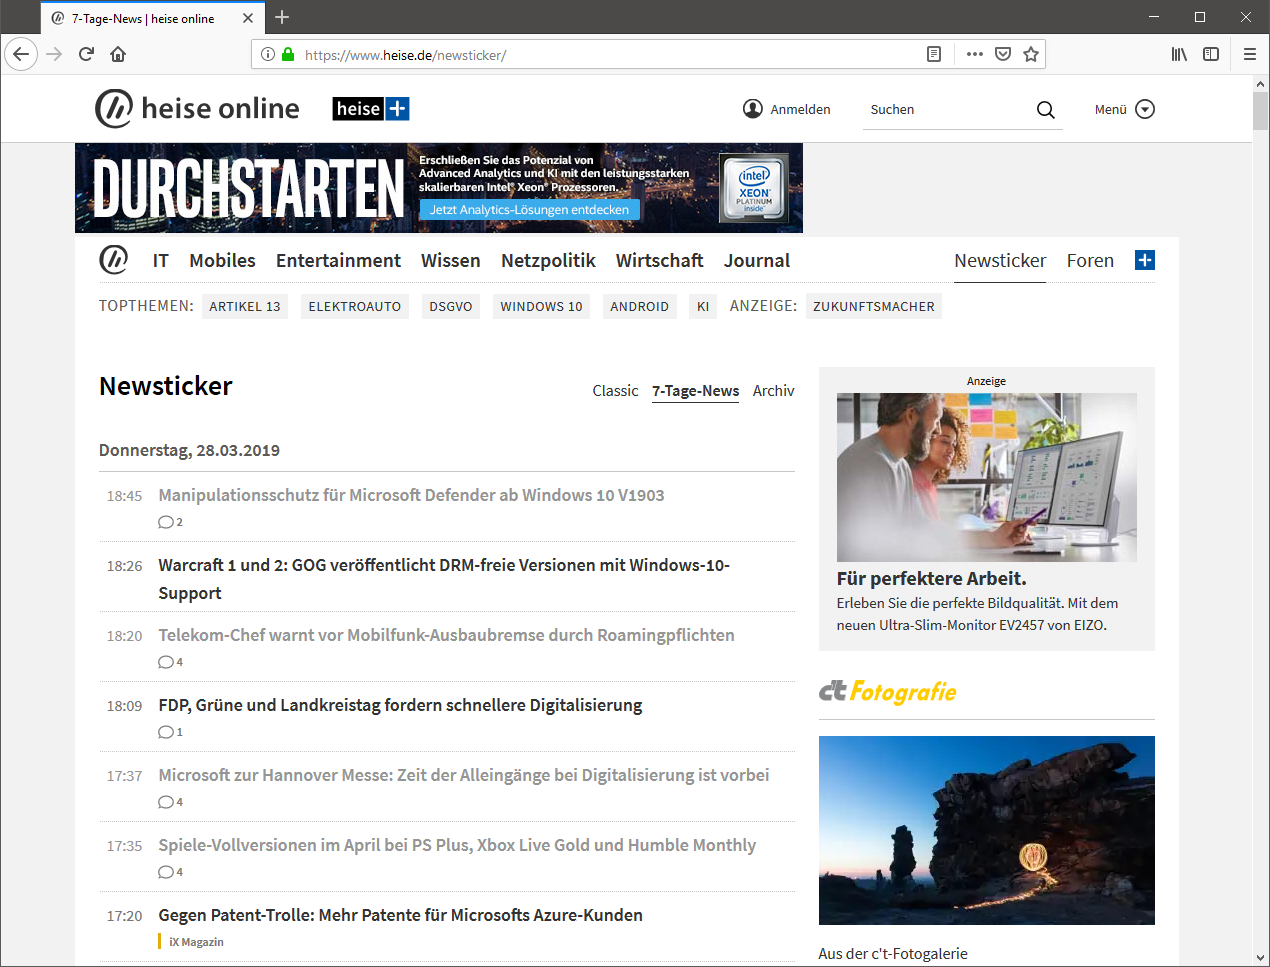Viewport: 1270px width, 967px height.
Task: Open comments bubble for FDP, Grüne article
Action: click(x=170, y=732)
